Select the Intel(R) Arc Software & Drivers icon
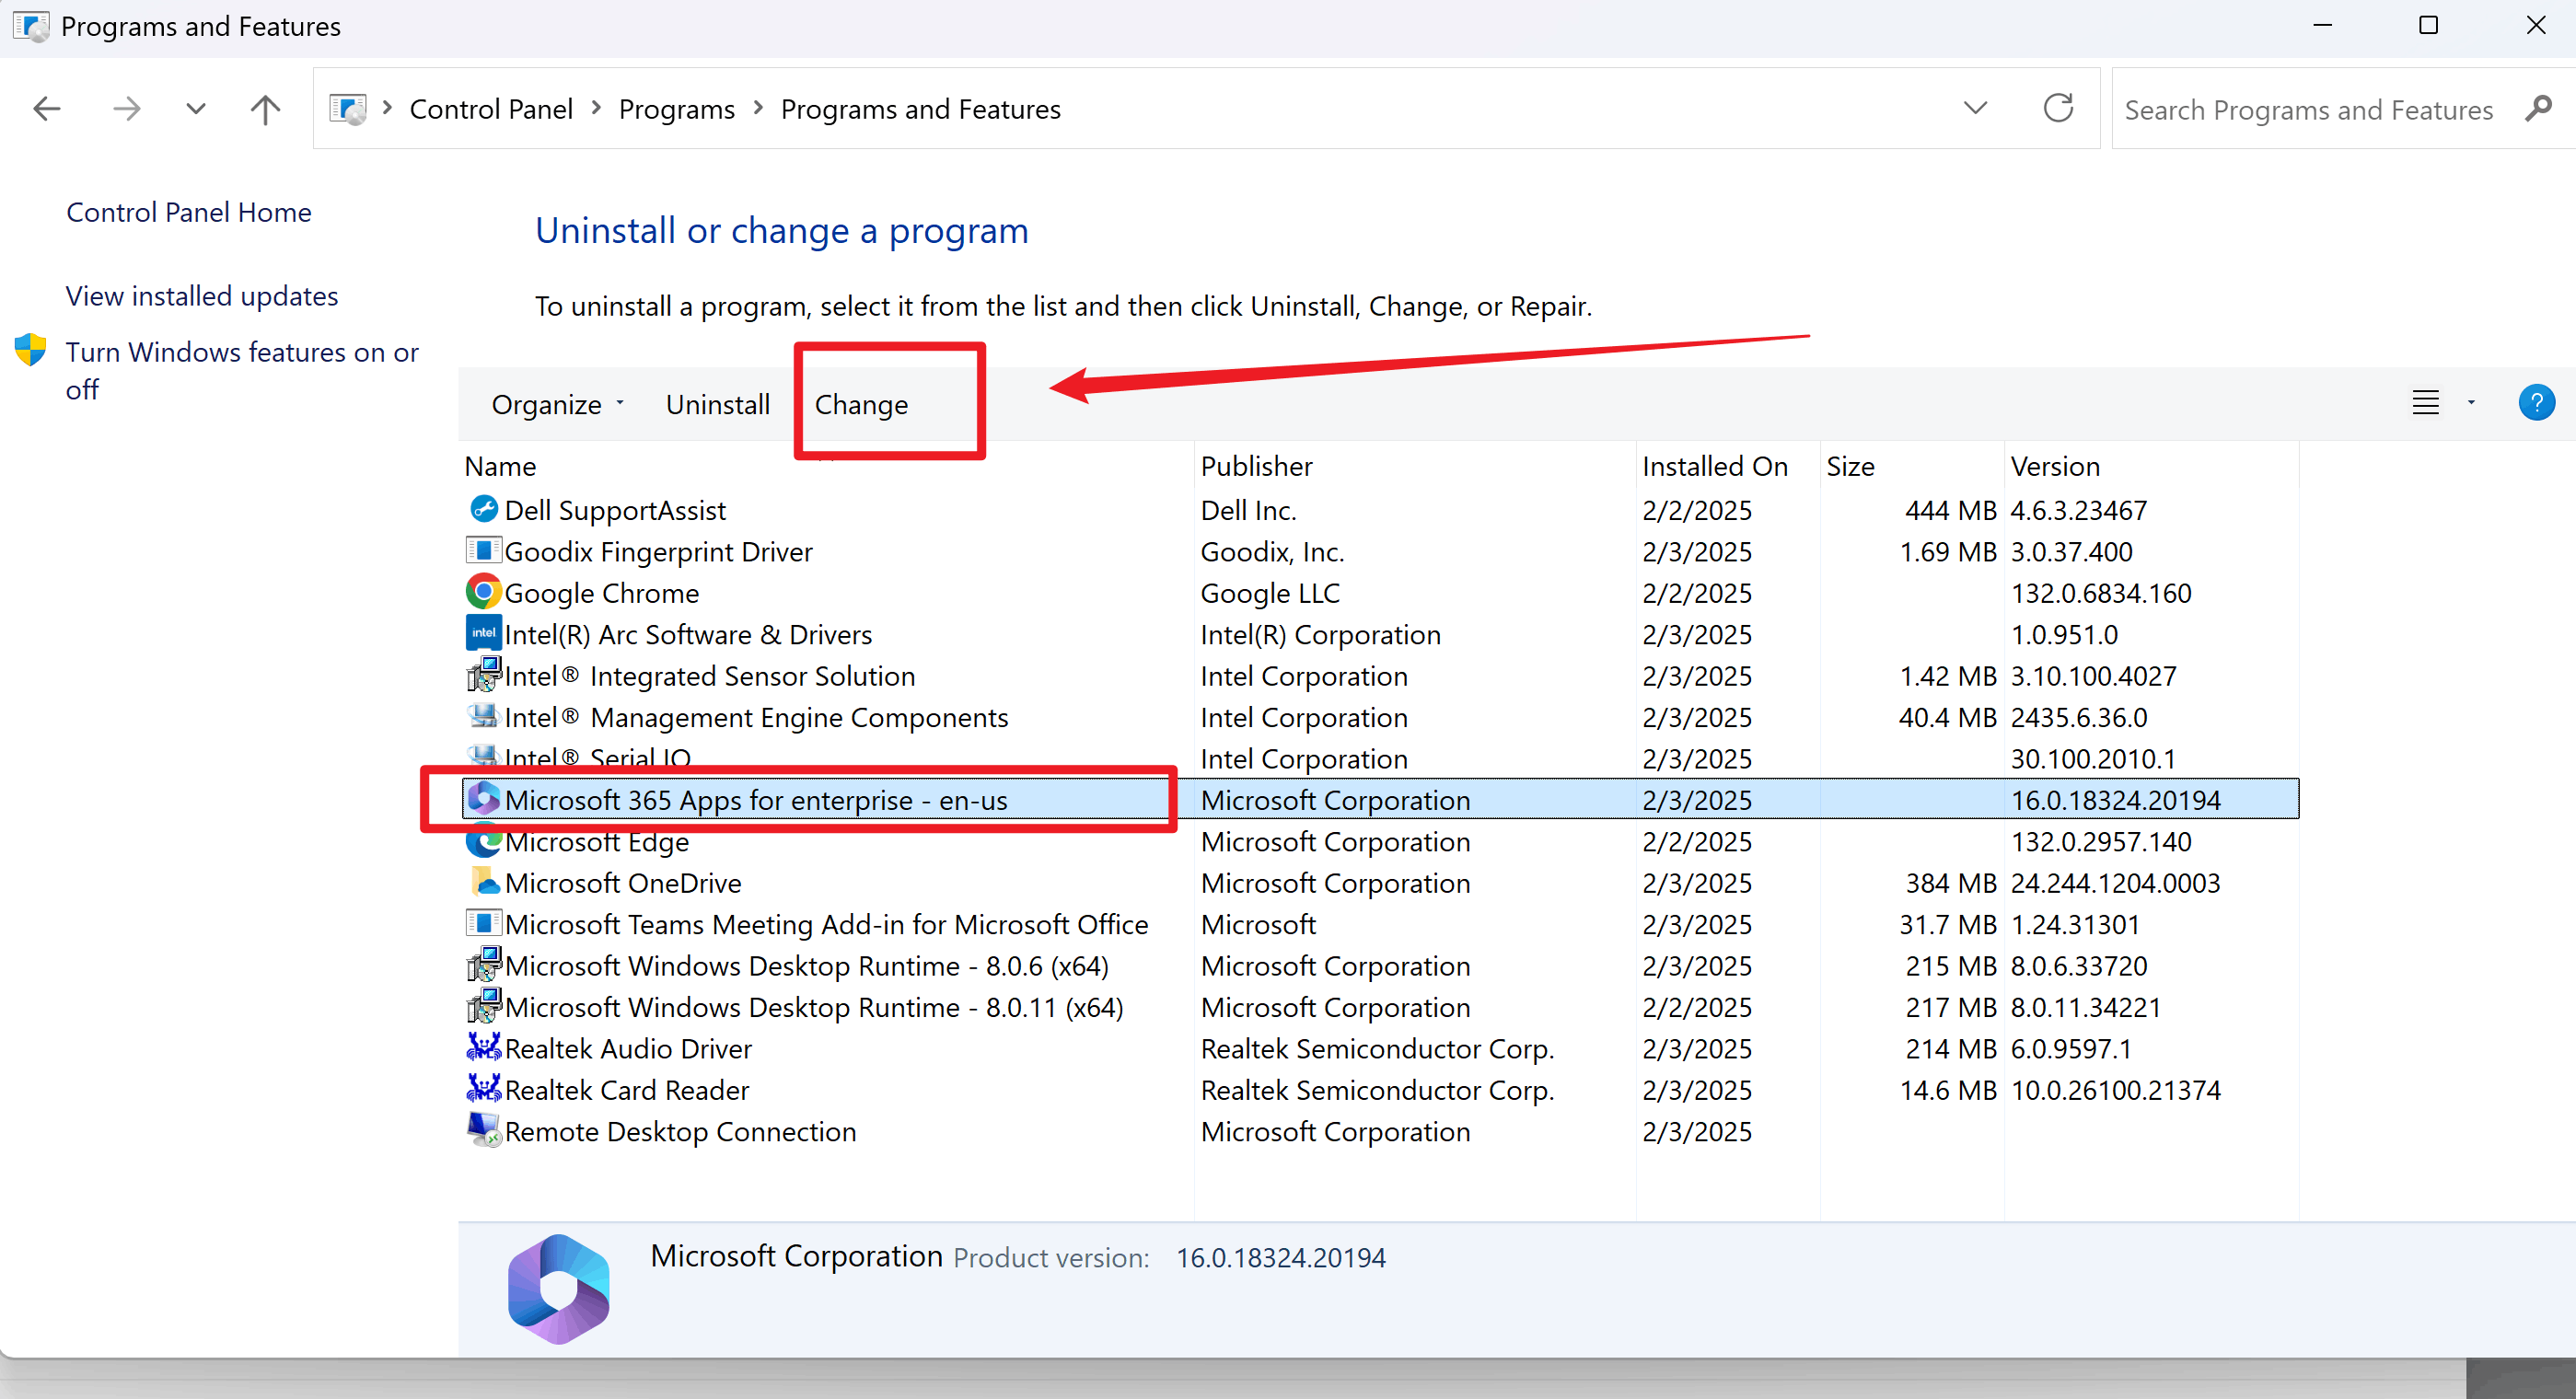 coord(483,633)
